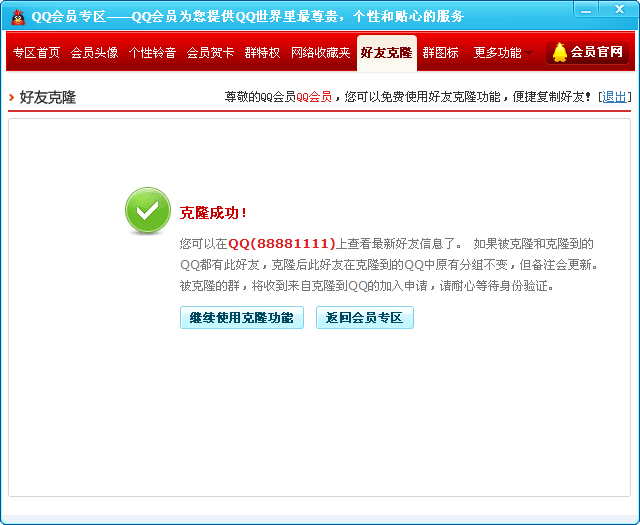Open 个性铃音 tab
The image size is (640, 525).
click(152, 53)
